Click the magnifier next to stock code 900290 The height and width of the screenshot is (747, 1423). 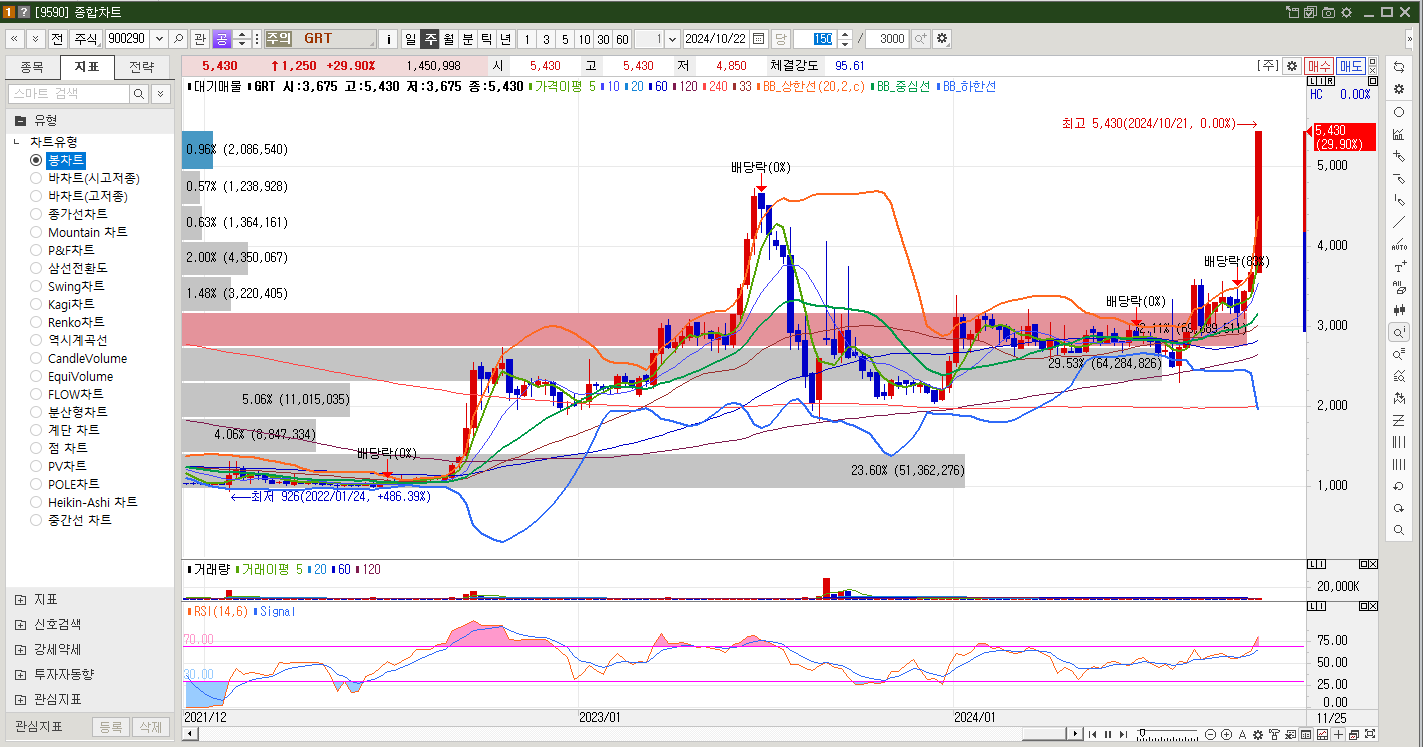tap(178, 39)
